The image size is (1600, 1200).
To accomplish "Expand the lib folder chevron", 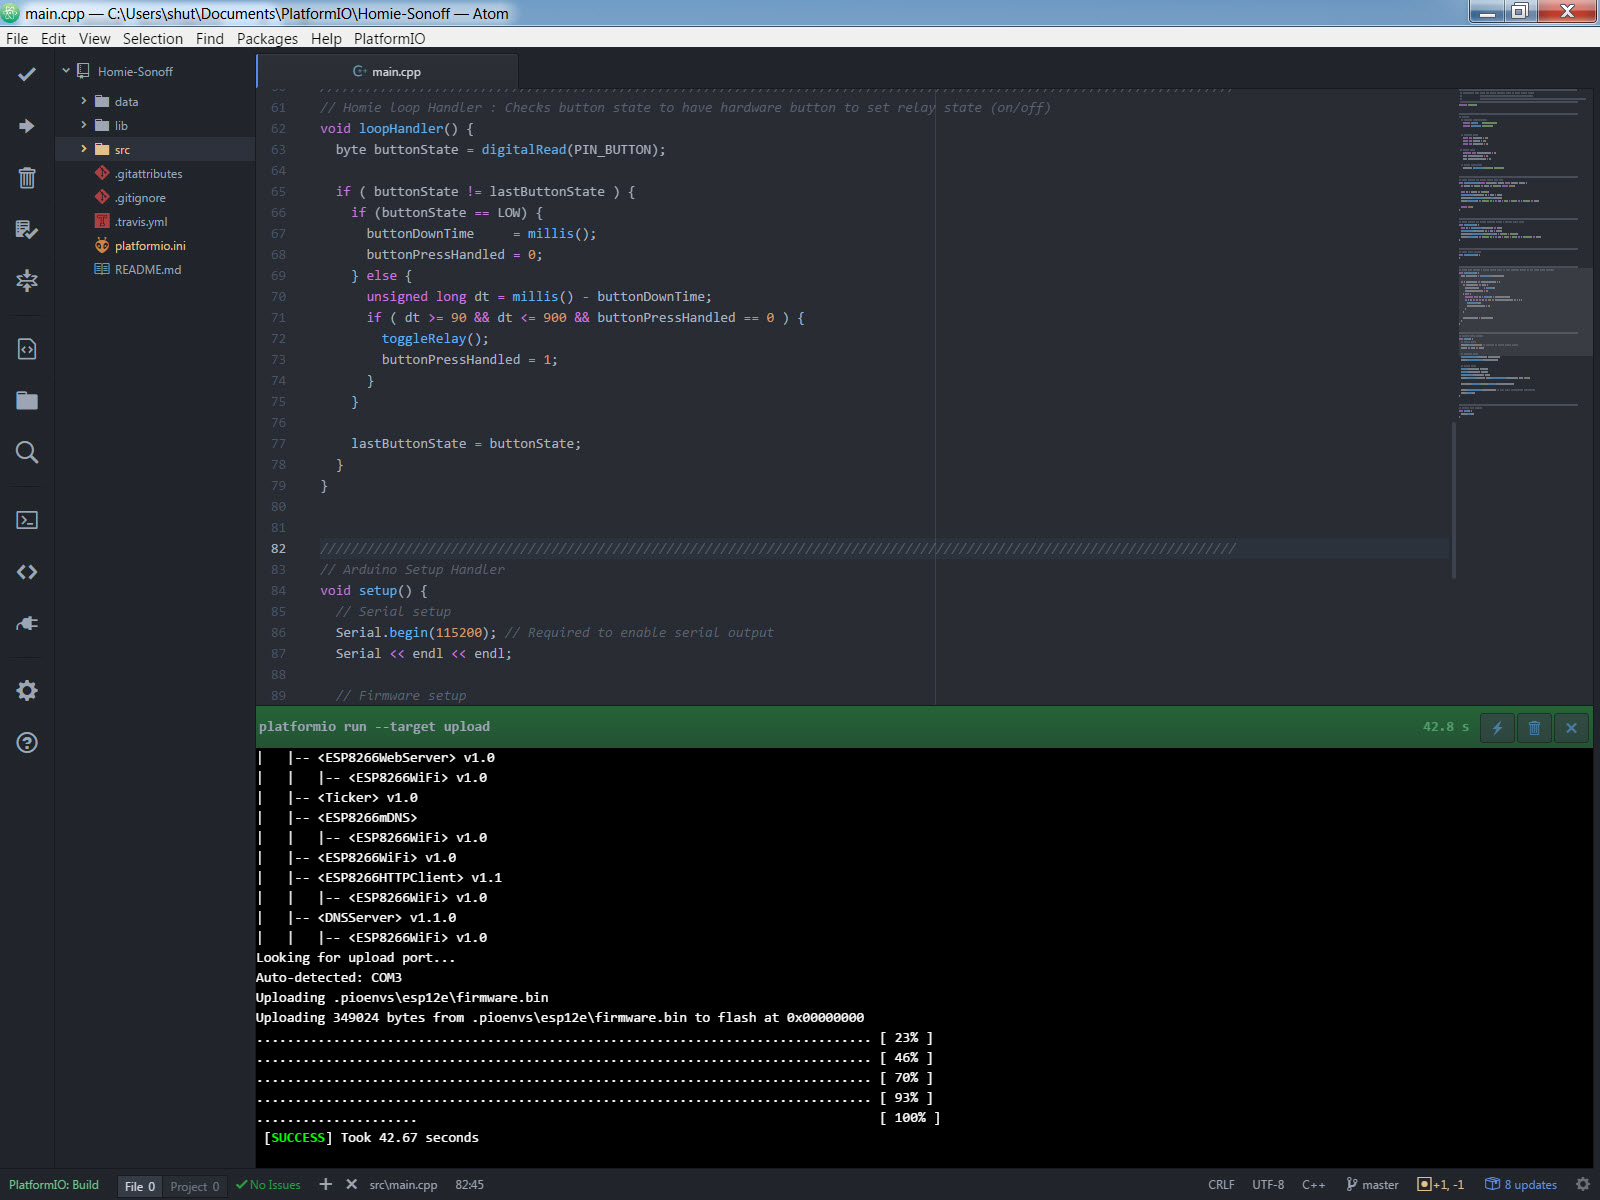I will [x=84, y=125].
